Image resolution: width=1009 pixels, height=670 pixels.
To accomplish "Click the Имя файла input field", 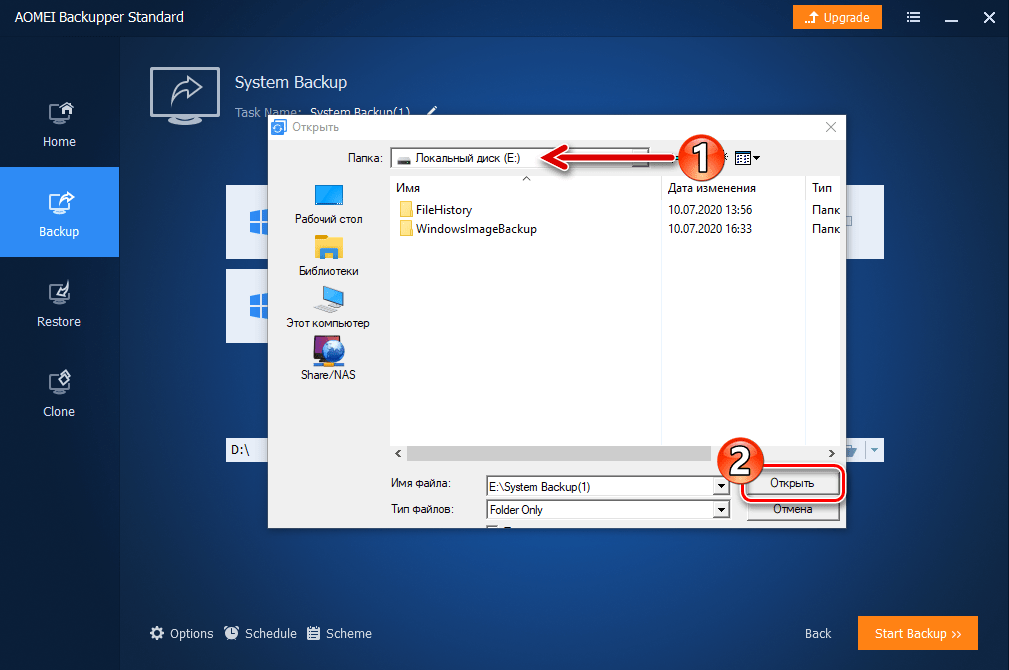I will [x=600, y=487].
